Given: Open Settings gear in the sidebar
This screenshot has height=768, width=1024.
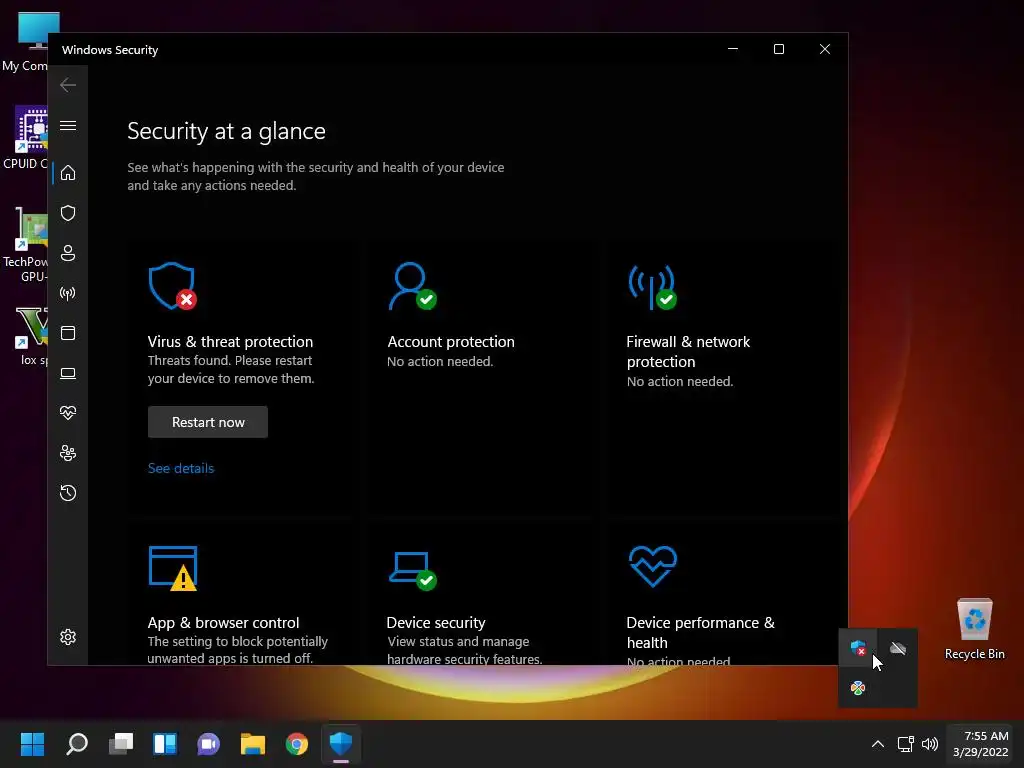Looking at the screenshot, I should (68, 637).
